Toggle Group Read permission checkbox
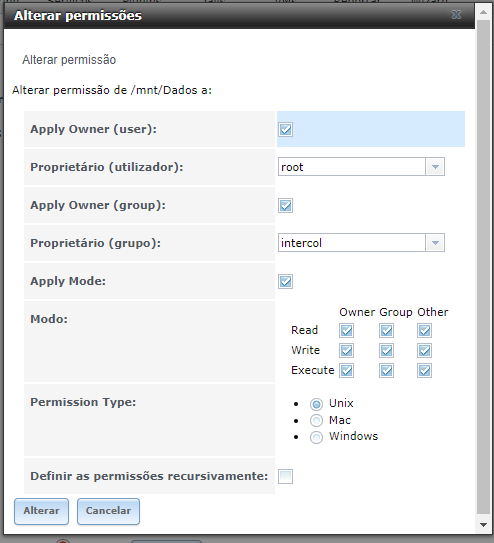494x543 pixels. pos(386,330)
